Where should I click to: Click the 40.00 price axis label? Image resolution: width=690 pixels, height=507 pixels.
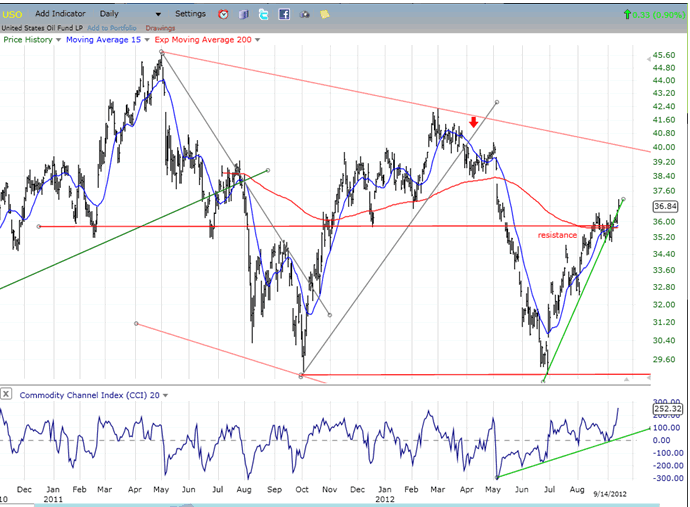pos(664,147)
